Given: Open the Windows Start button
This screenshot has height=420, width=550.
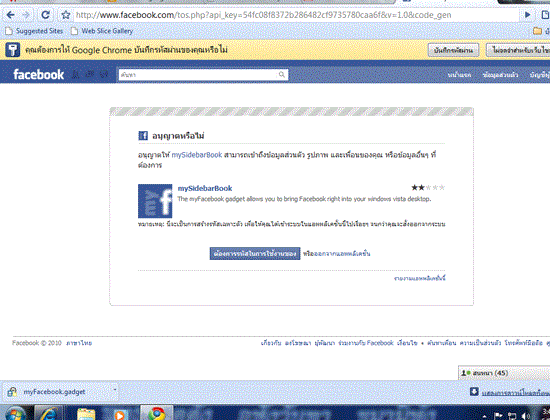Looking at the screenshot, I should pos(15,414).
